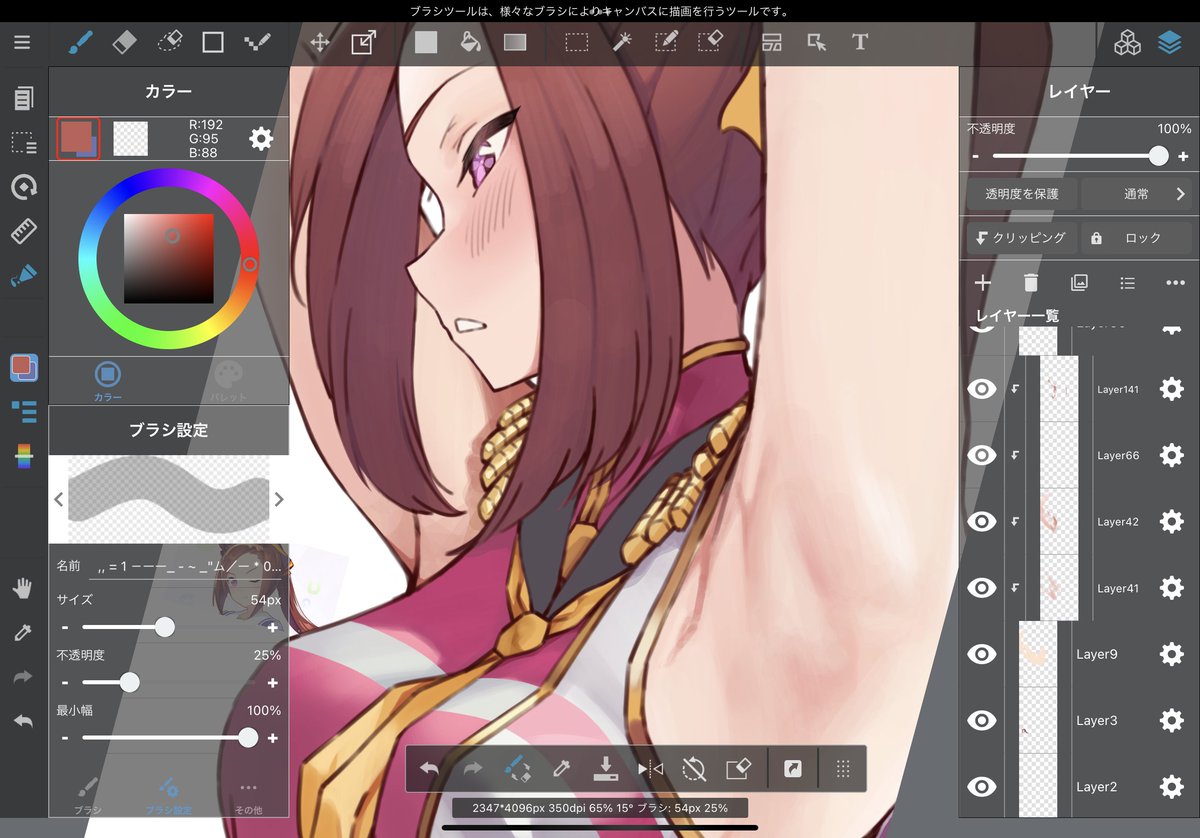Open Layer9 settings gear
The height and width of the screenshot is (838, 1200).
tap(1171, 654)
